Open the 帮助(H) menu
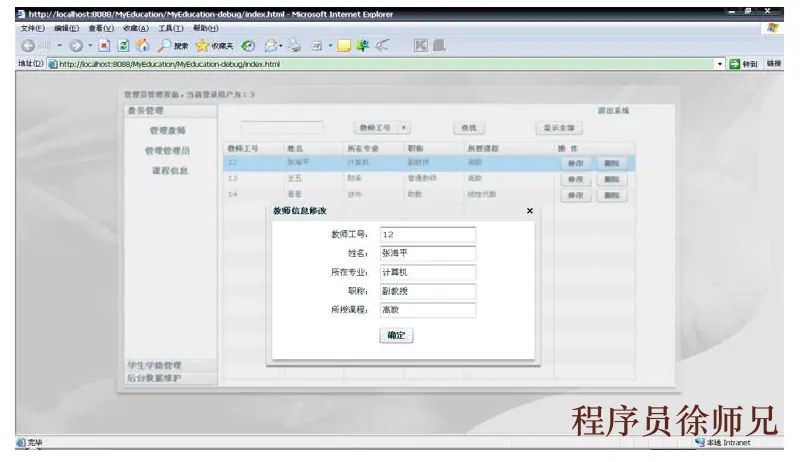Screen dimensions: 800x462 [206, 29]
